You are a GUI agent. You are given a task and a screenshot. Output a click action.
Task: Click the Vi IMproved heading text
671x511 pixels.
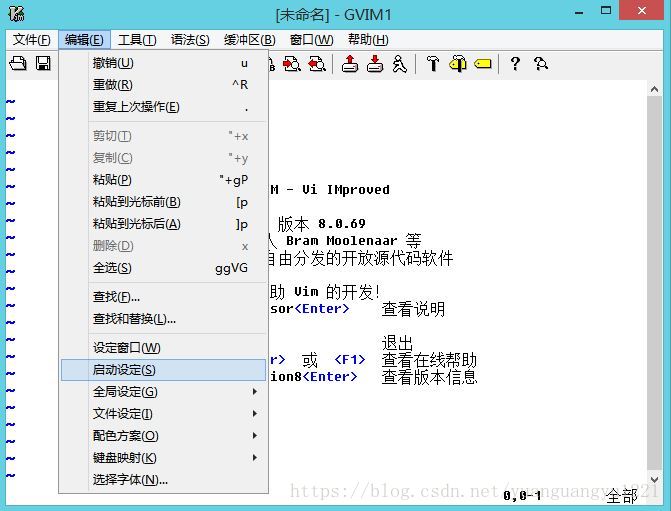[346, 190]
